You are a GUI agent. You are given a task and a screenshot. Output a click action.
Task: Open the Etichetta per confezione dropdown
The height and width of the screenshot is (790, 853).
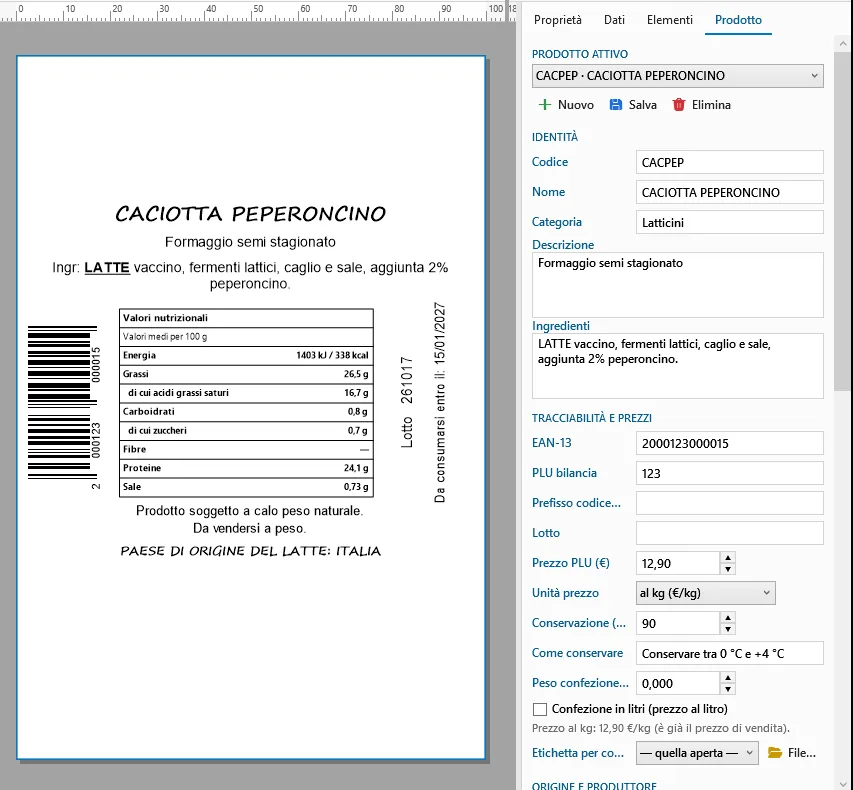point(697,753)
